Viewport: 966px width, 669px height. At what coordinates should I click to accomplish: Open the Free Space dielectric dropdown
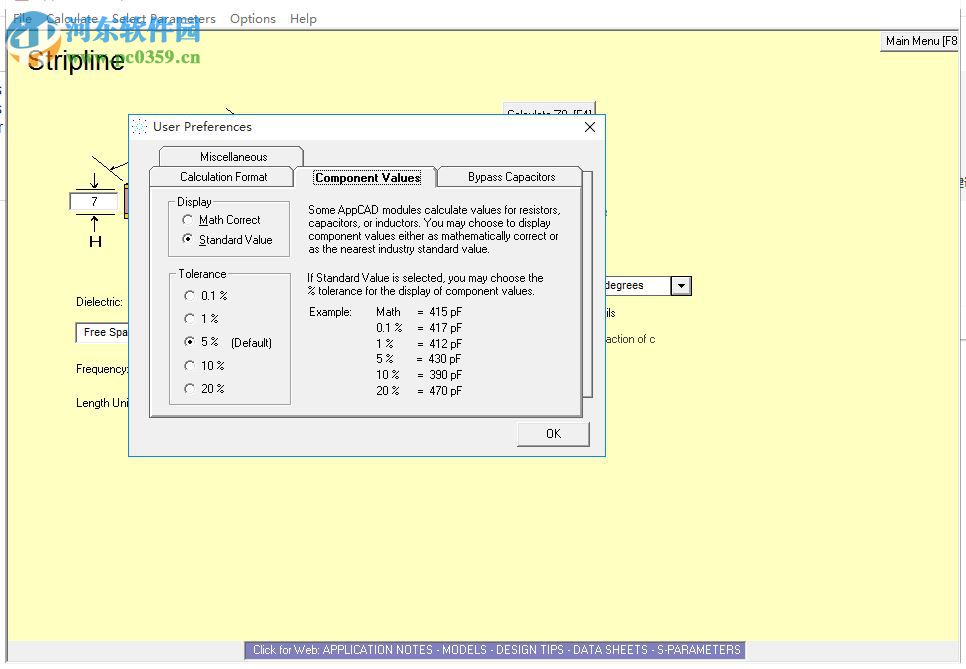100,332
